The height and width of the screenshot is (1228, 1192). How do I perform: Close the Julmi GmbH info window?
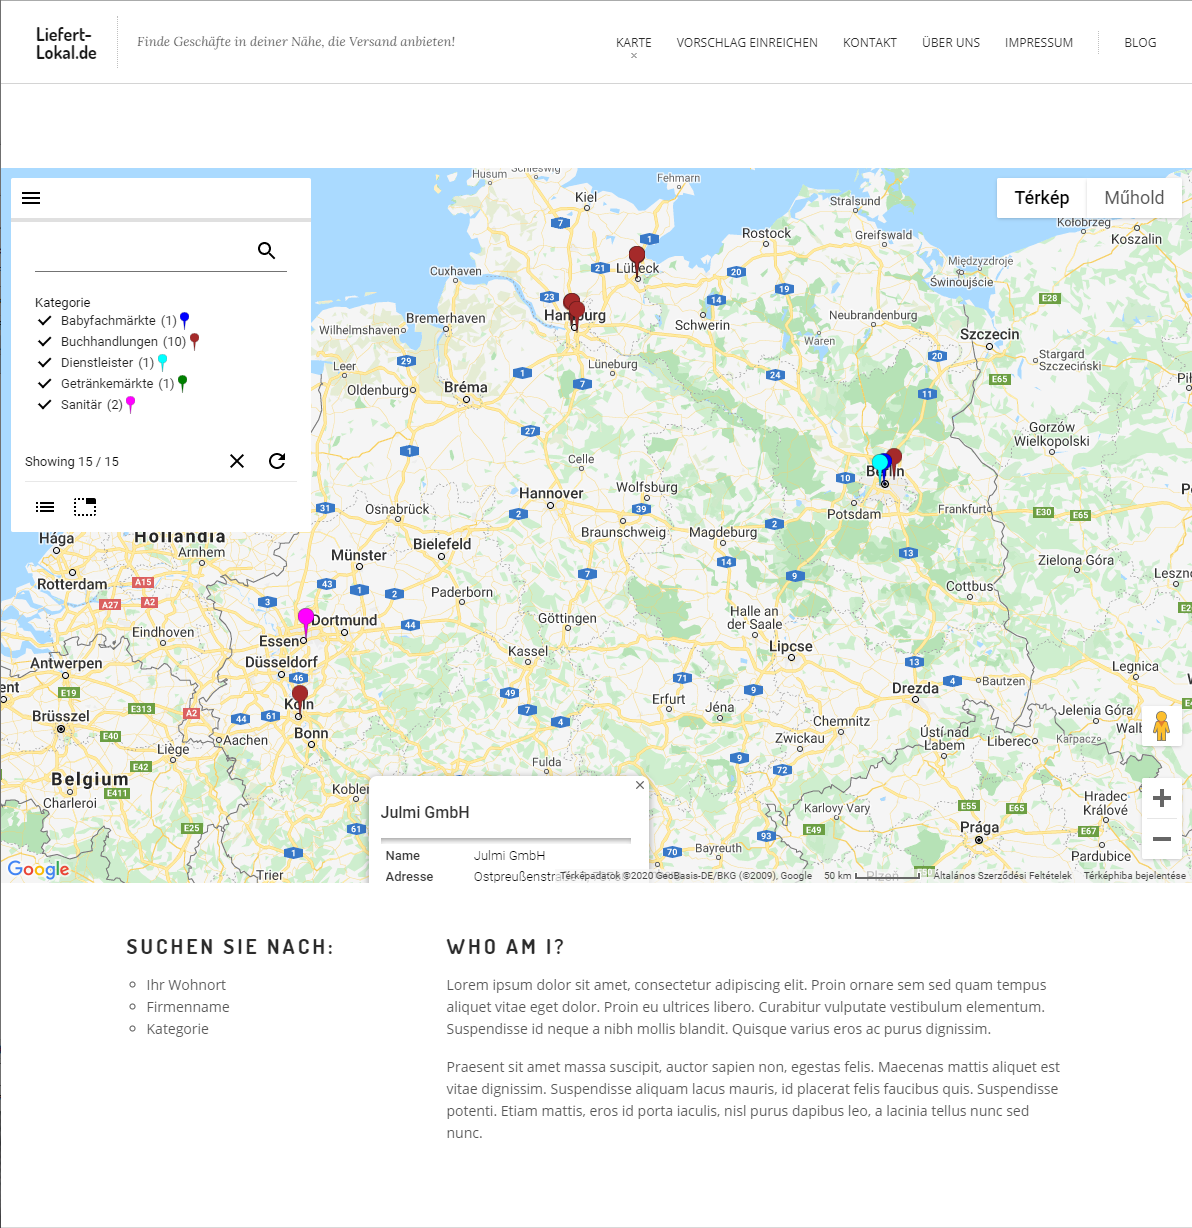(x=640, y=785)
